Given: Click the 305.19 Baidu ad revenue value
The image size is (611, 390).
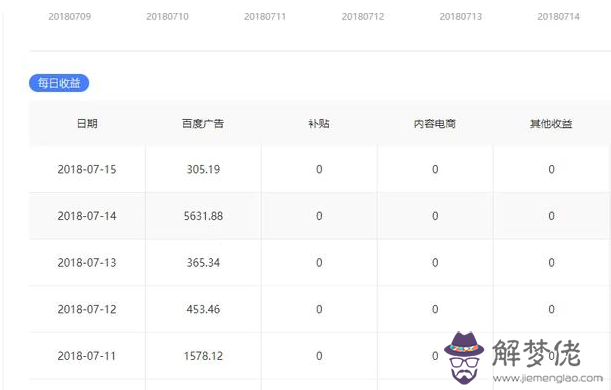Looking at the screenshot, I should point(203,169).
